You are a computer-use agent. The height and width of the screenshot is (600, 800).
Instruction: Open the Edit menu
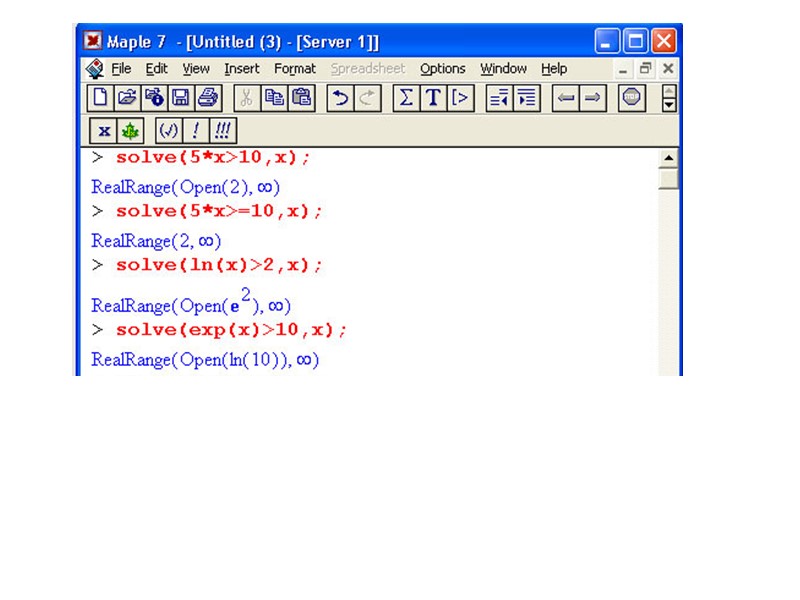tap(156, 68)
